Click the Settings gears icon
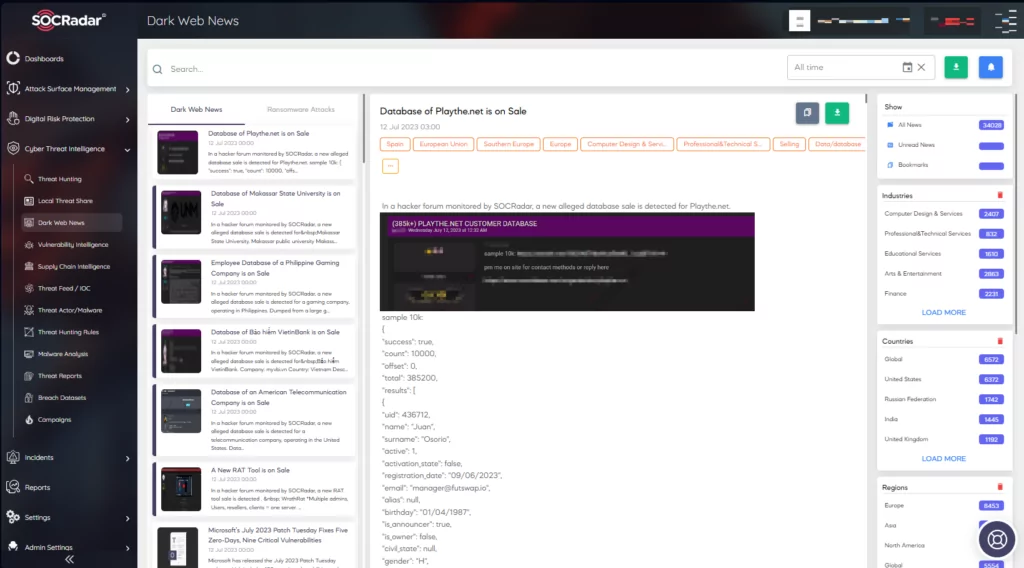The image size is (1024, 568). [x=13, y=517]
